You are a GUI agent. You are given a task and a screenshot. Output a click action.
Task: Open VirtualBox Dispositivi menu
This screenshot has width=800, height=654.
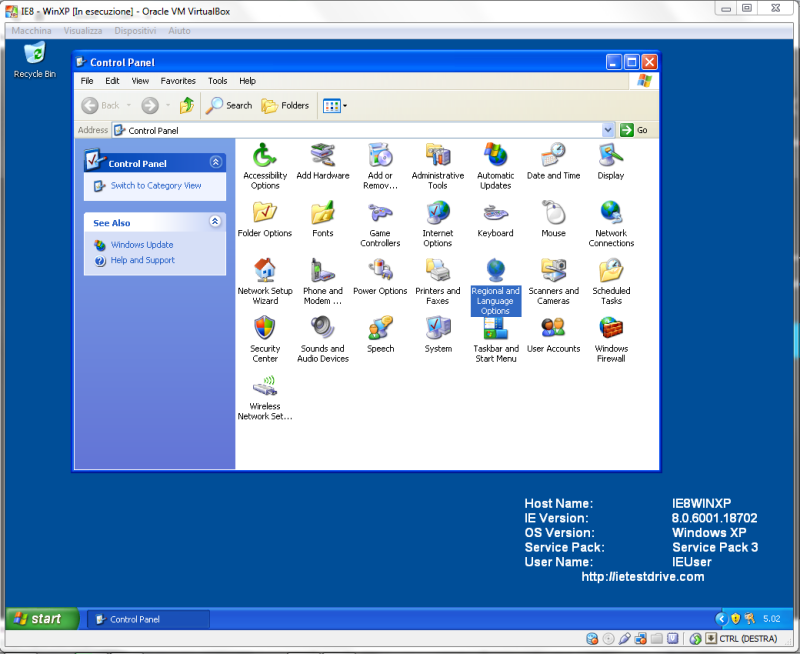[135, 31]
